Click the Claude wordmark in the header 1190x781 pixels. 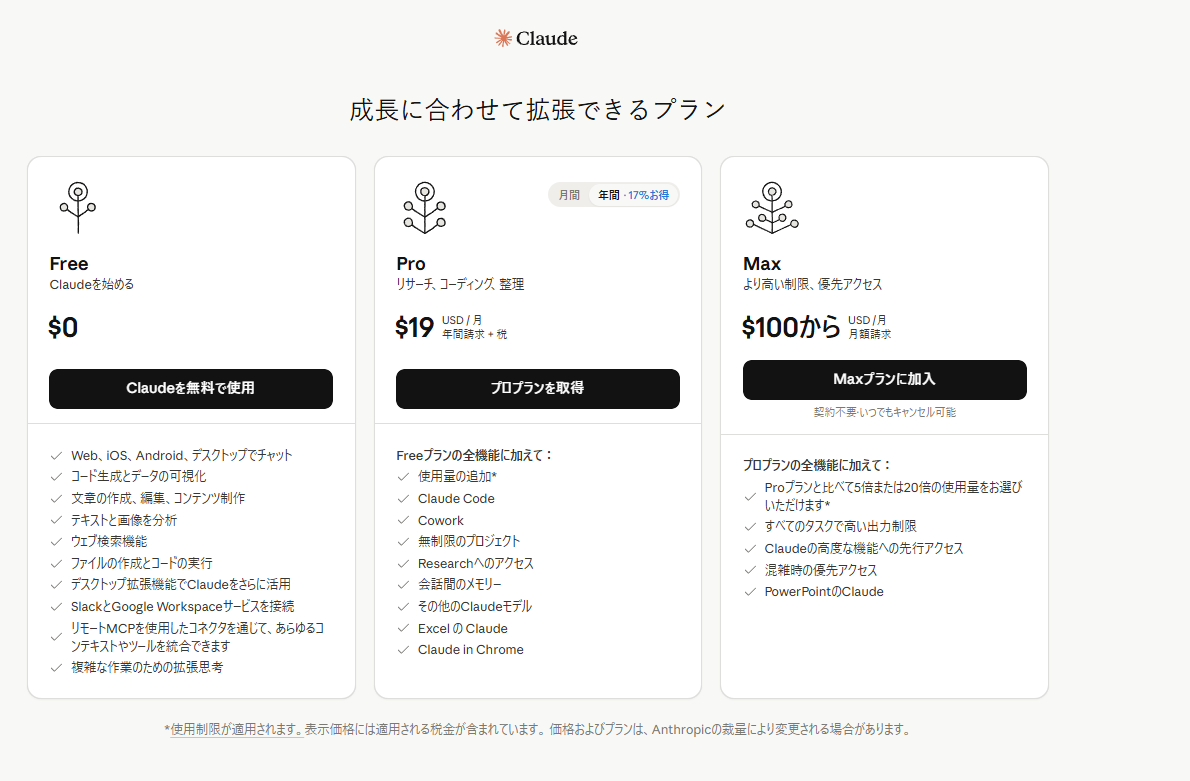point(547,39)
